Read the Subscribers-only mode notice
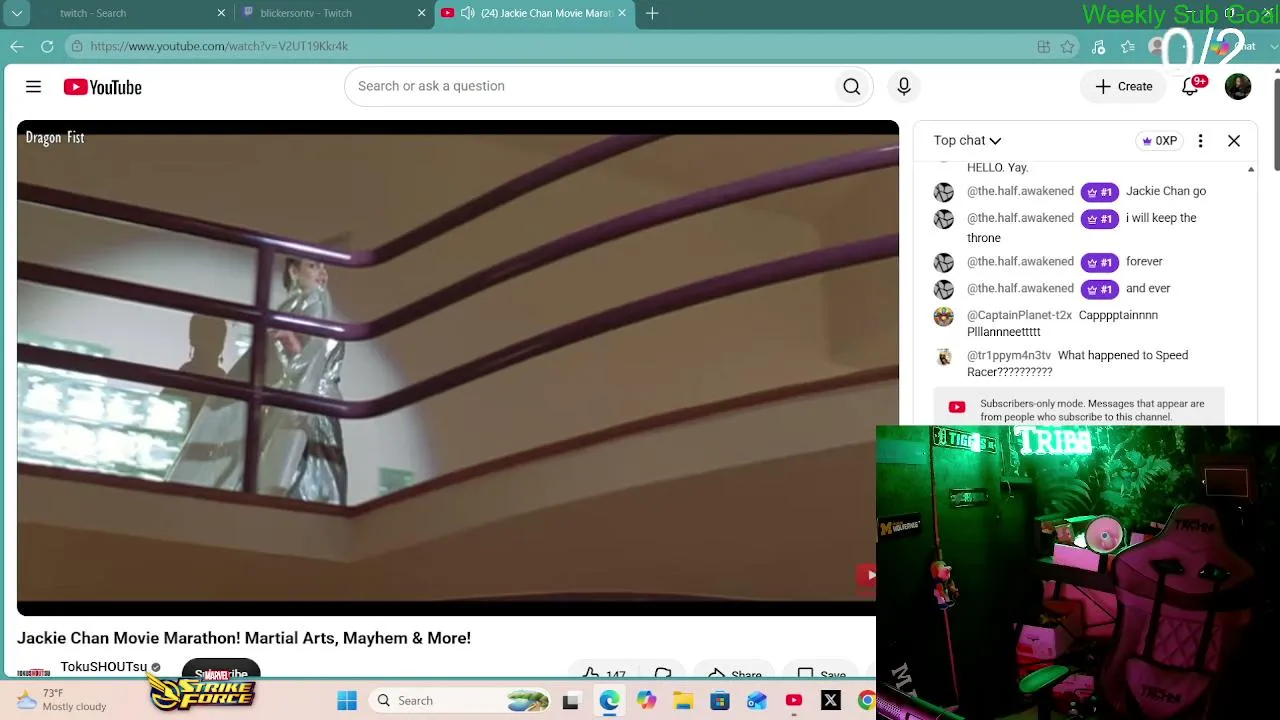1280x720 pixels. (x=1079, y=407)
